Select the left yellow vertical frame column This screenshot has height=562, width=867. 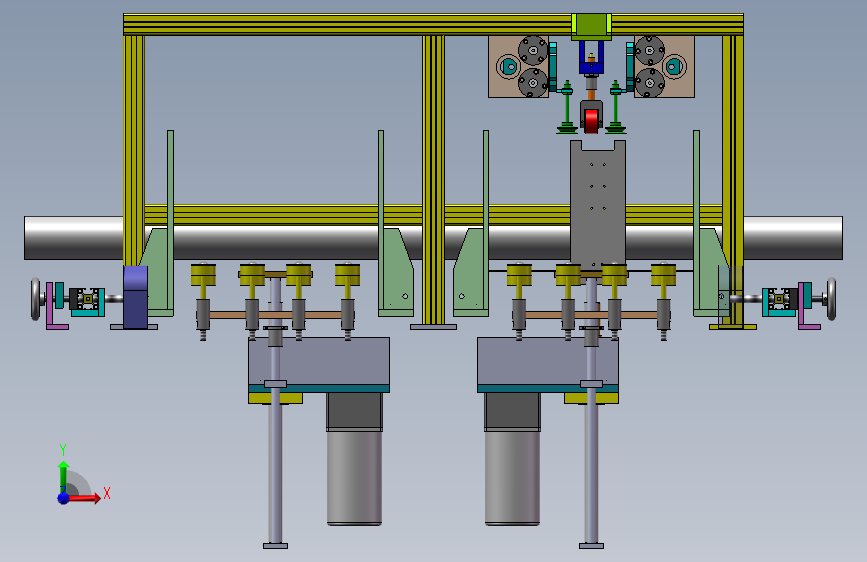pos(134,150)
